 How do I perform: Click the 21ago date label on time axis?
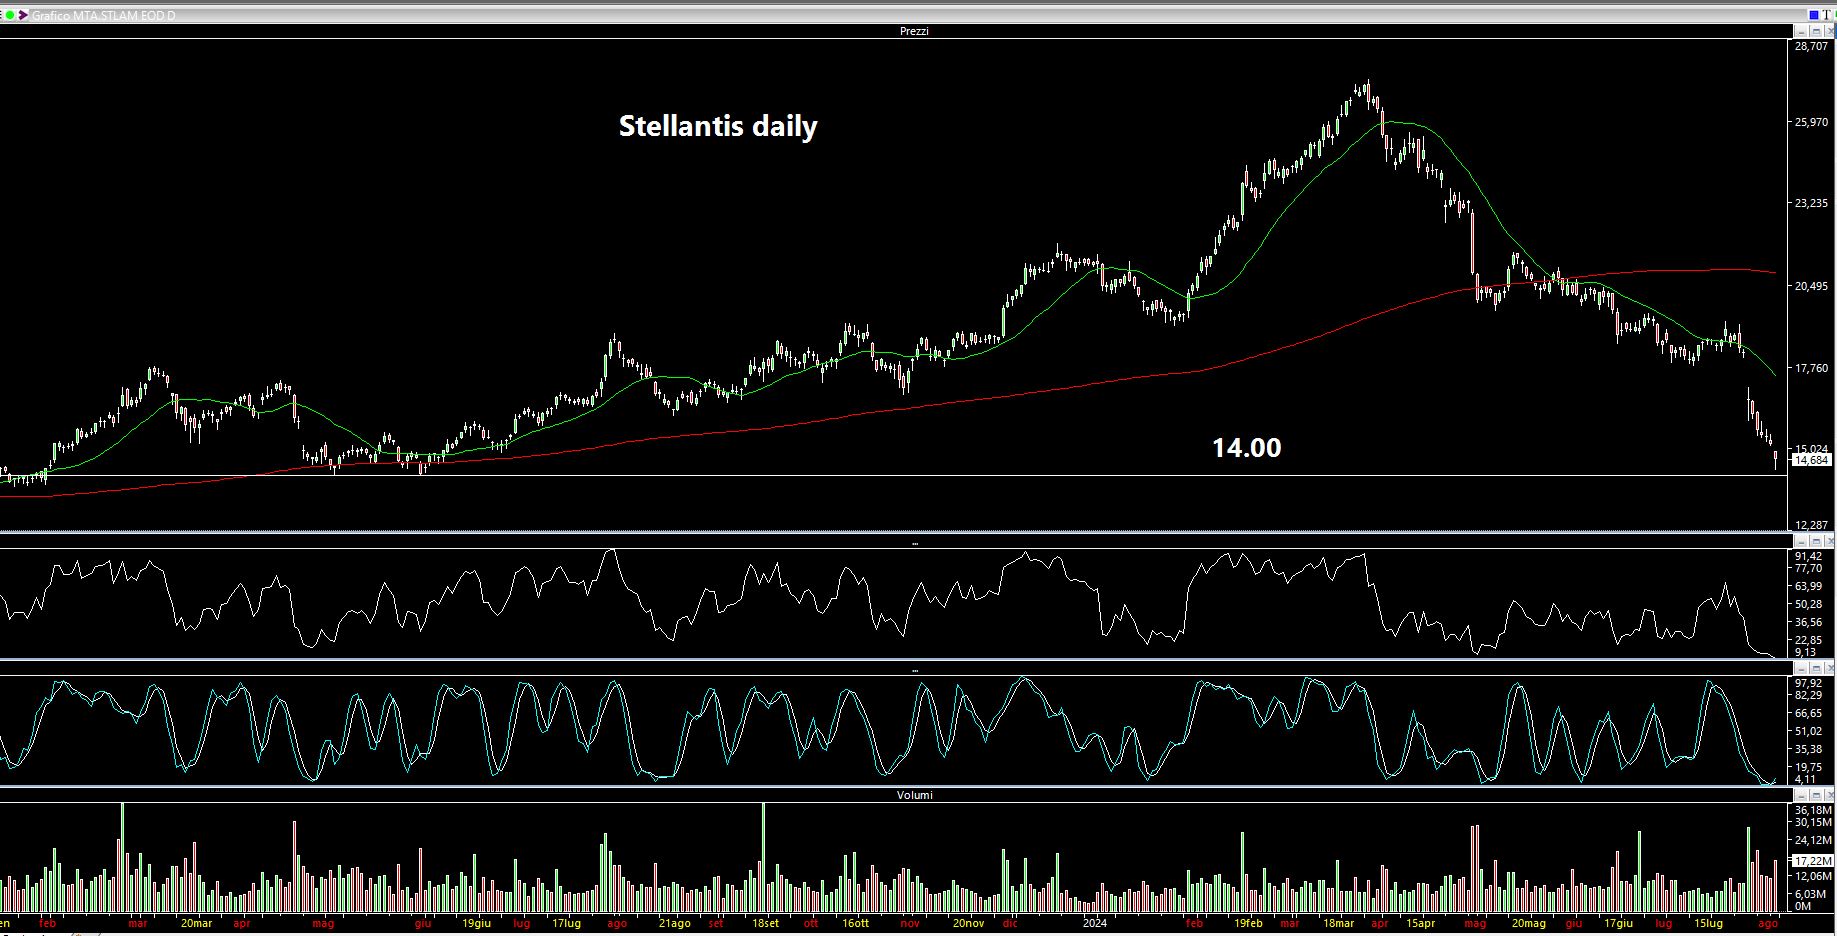pyautogui.click(x=674, y=923)
